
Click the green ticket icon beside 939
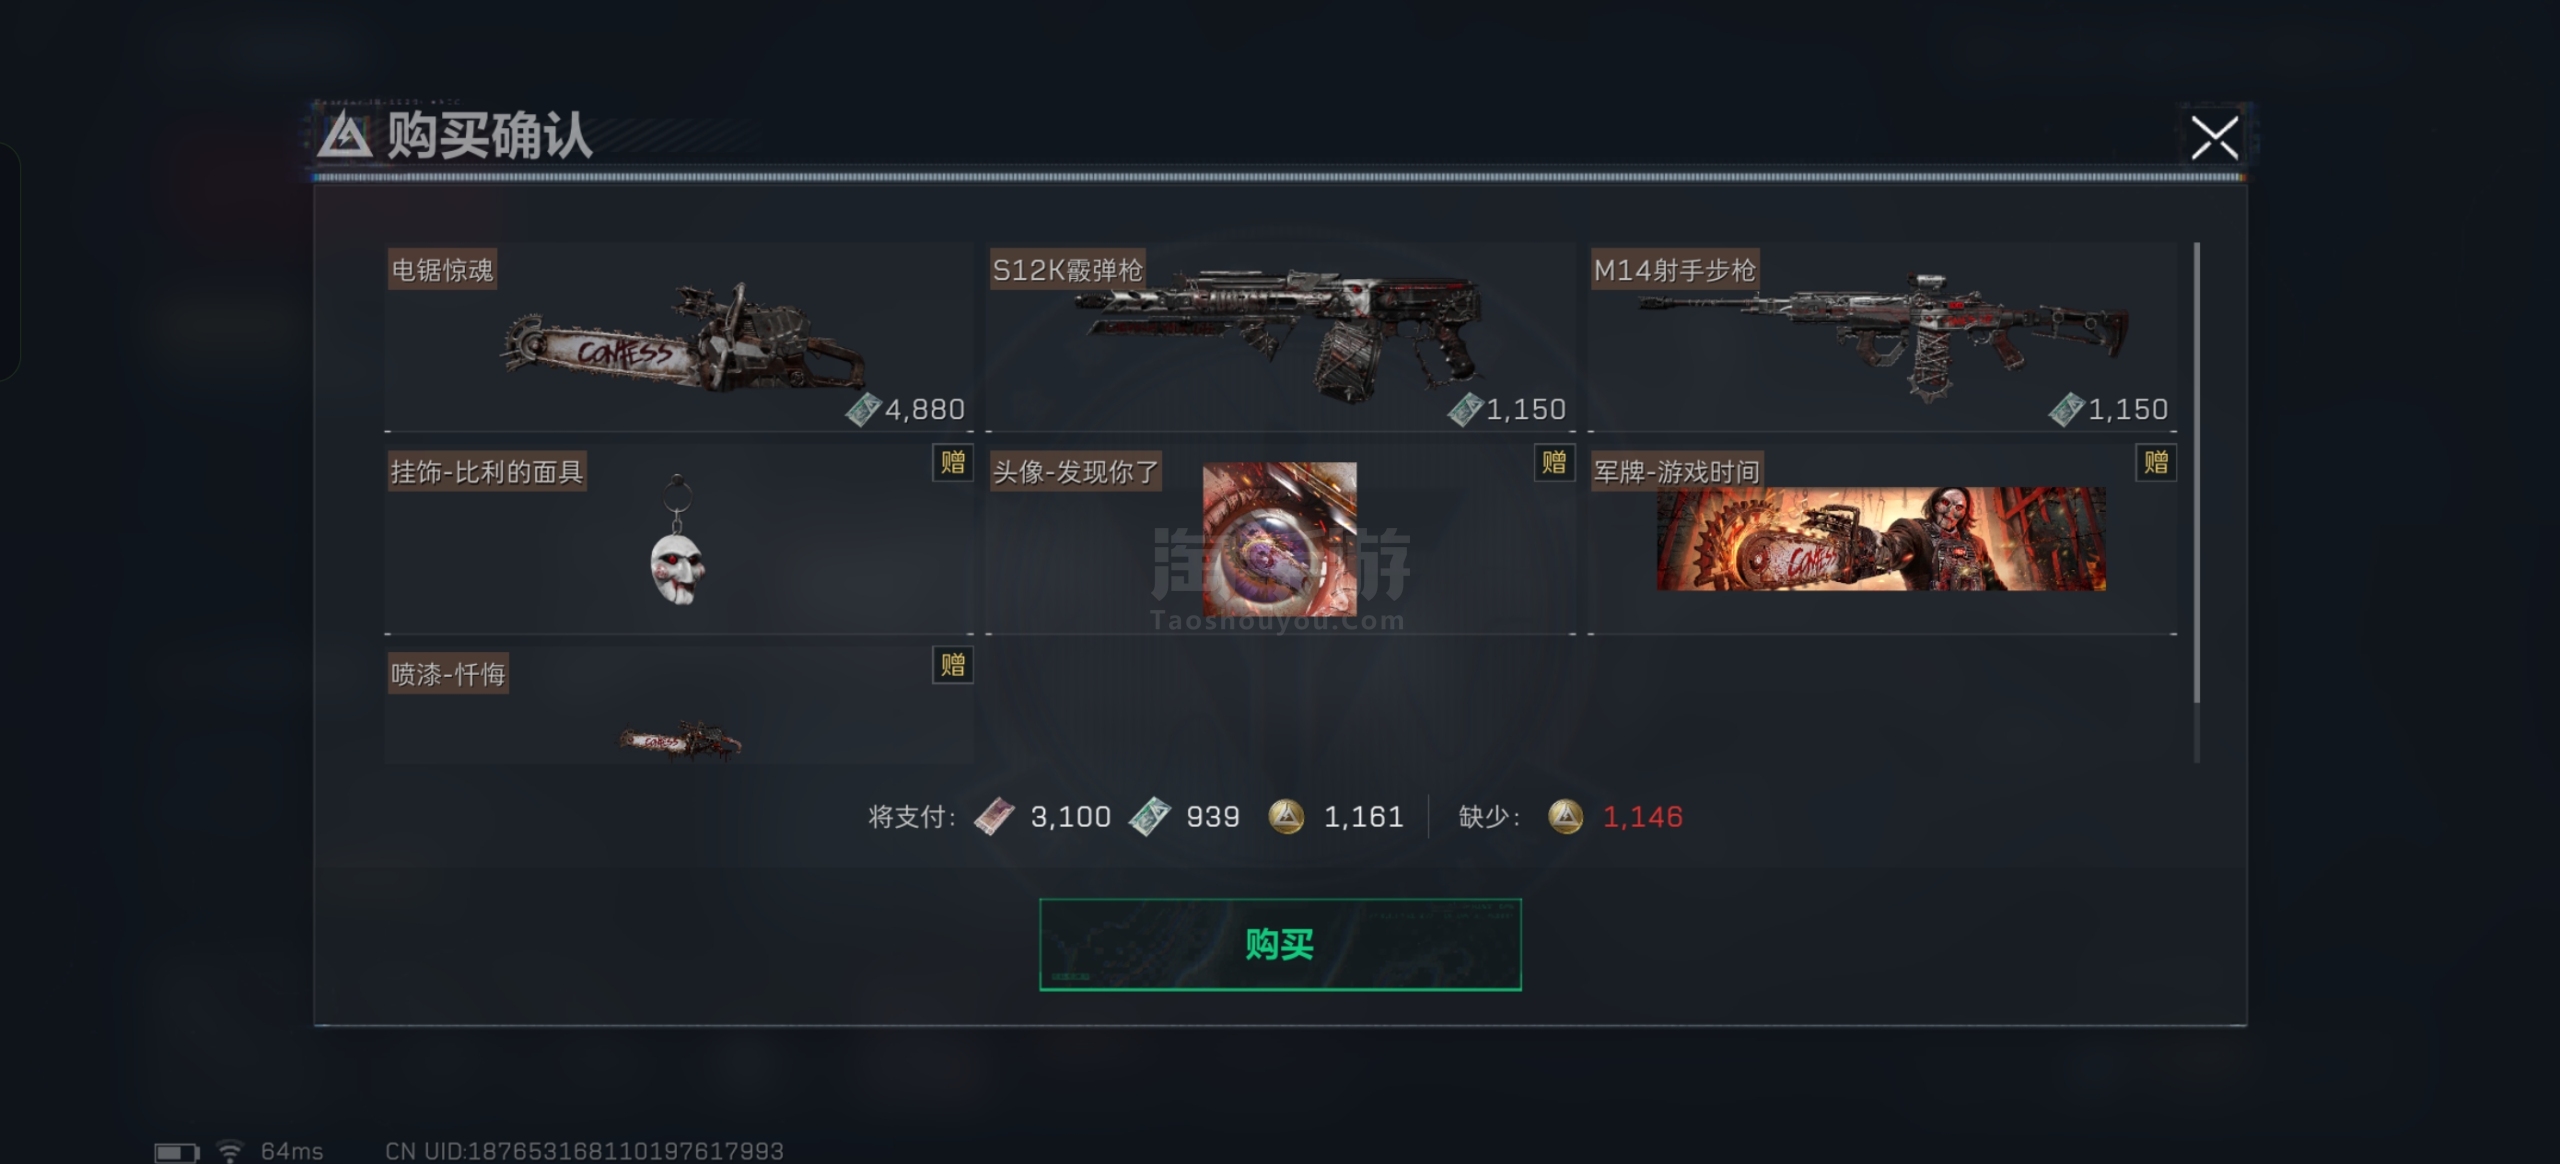coord(1150,817)
